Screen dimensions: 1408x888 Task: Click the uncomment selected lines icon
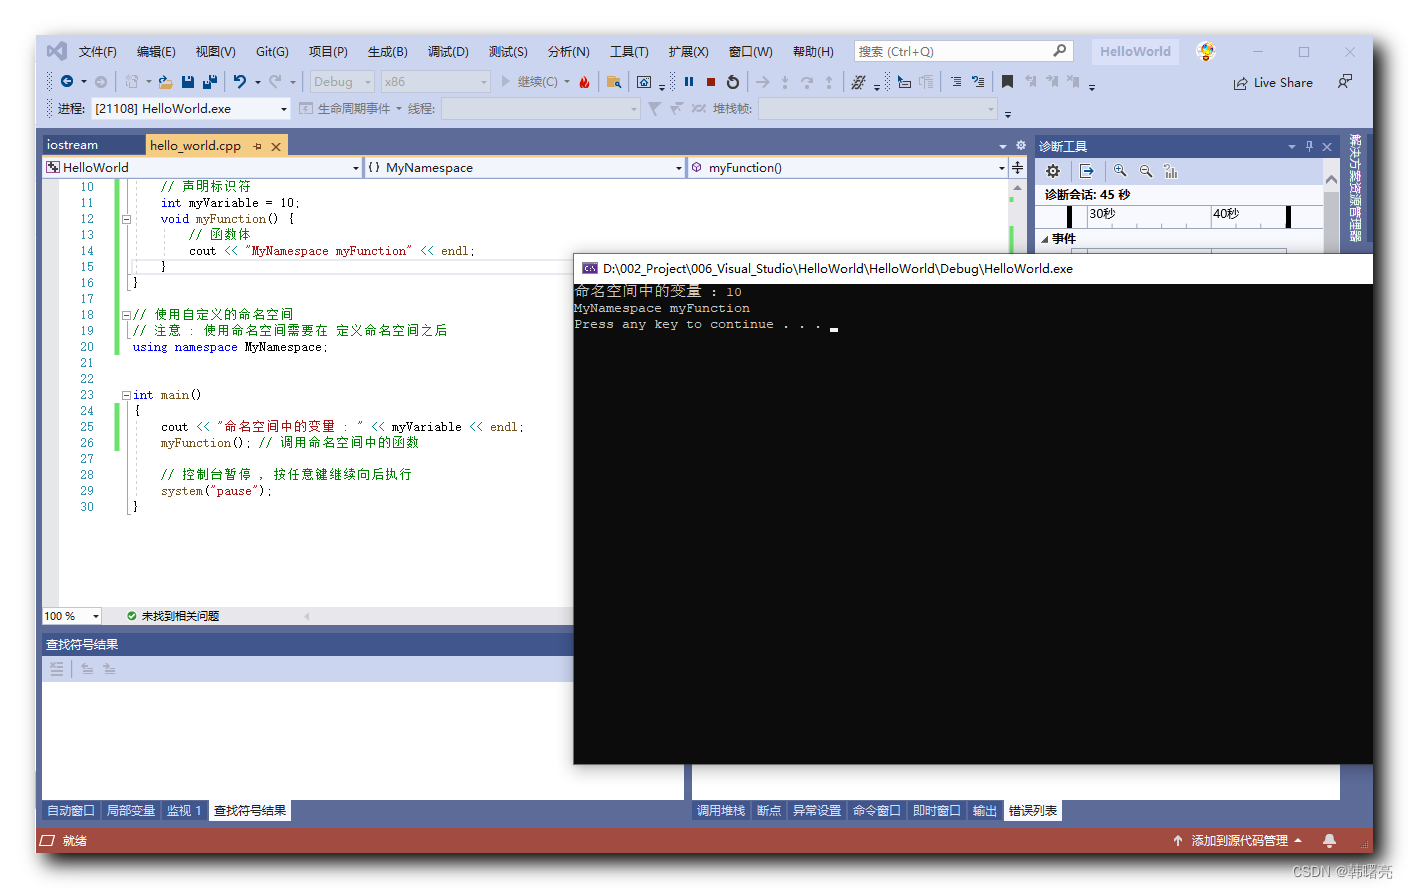(x=978, y=82)
